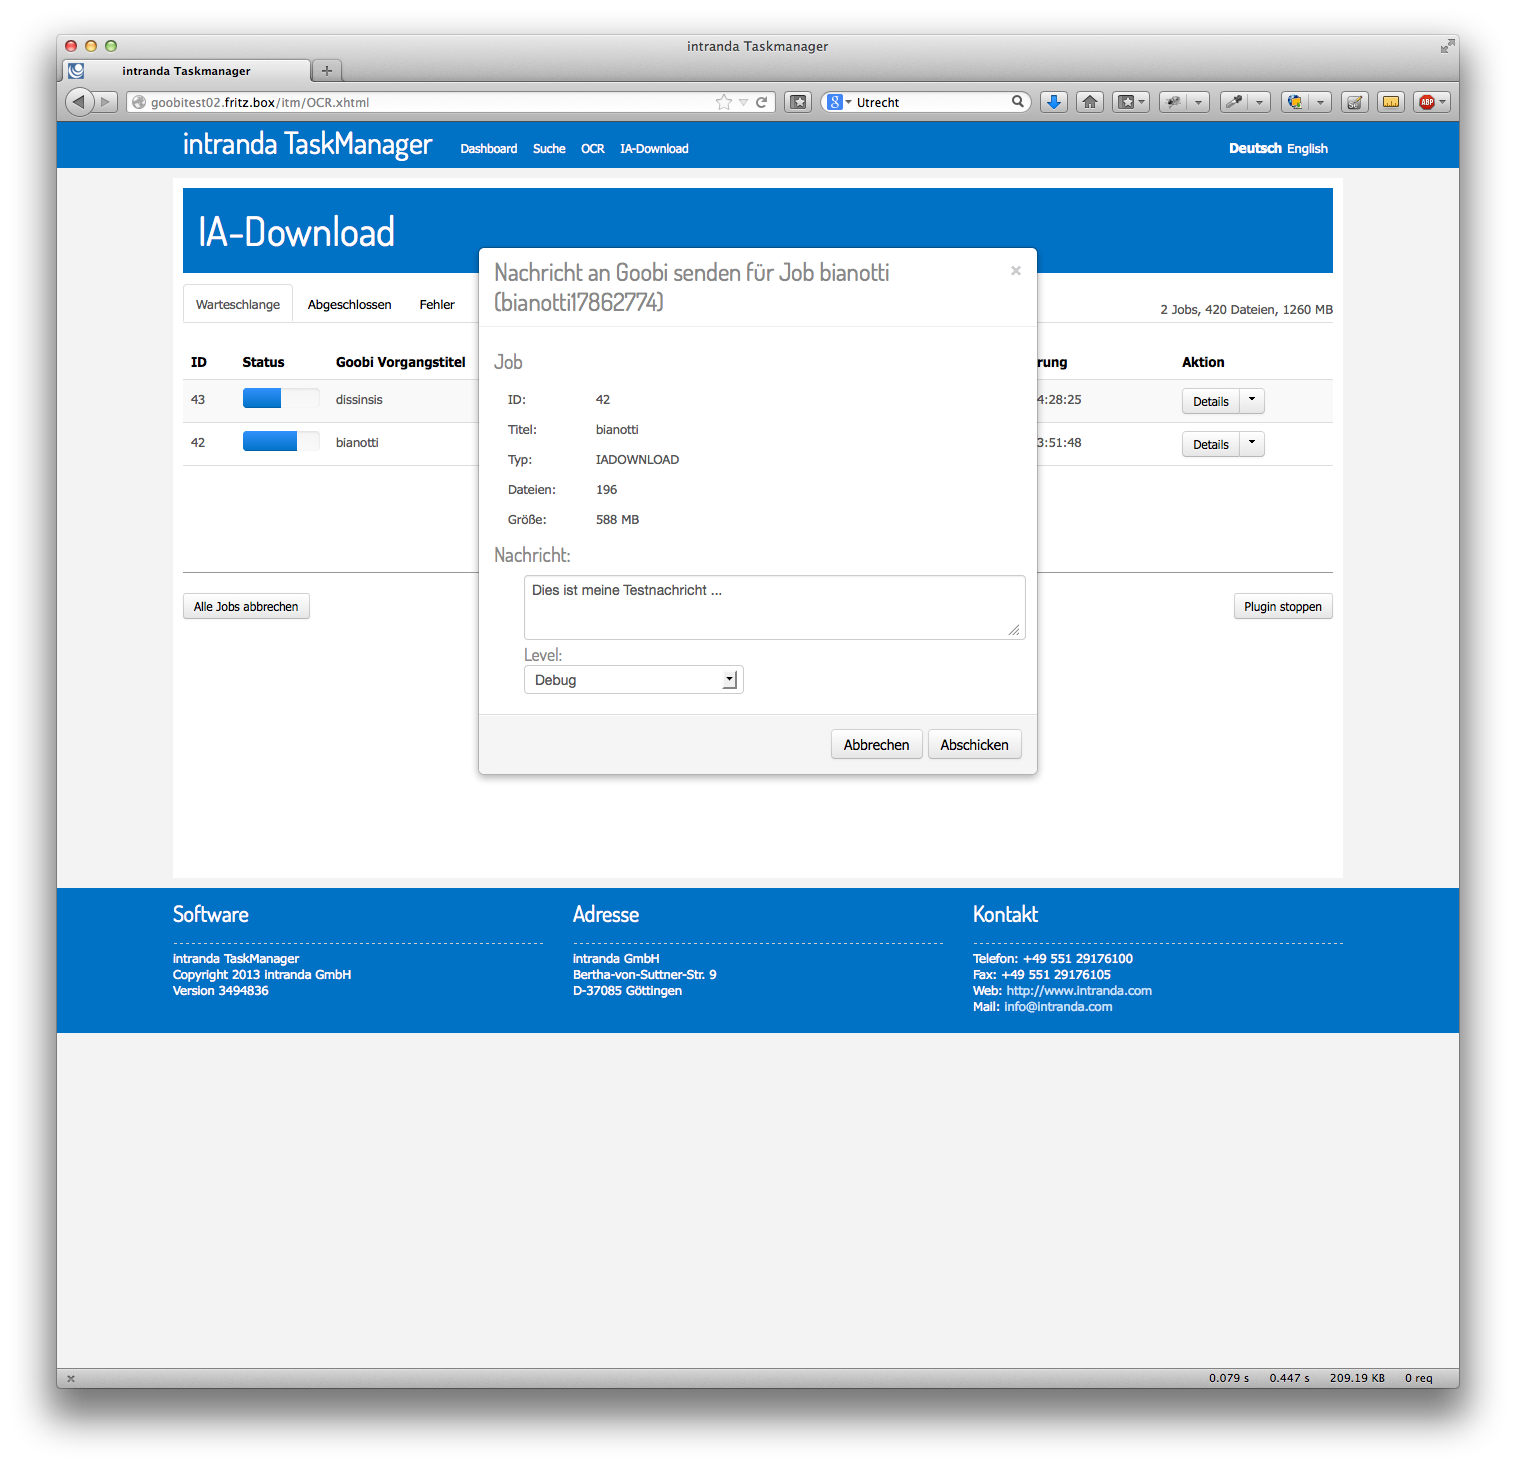The width and height of the screenshot is (1516, 1467).
Task: Click the fullscreen arrows in title bar
Action: (x=1447, y=46)
